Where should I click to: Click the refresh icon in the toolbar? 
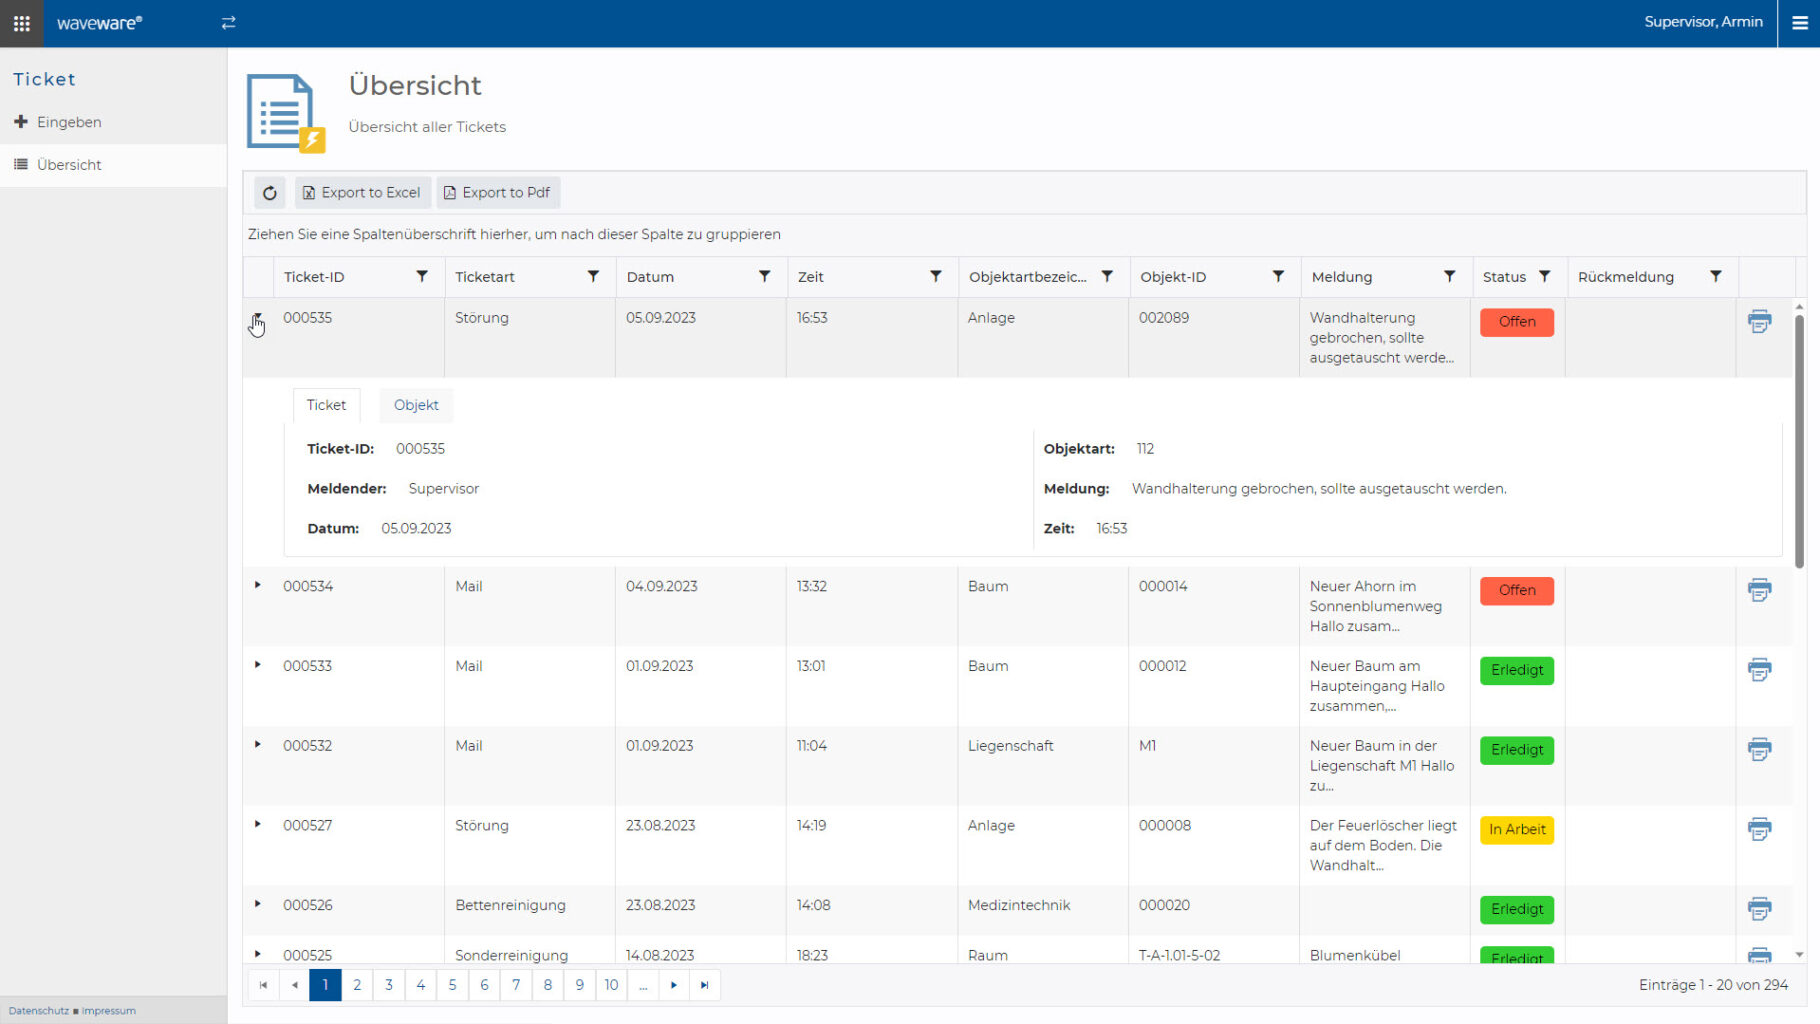click(270, 193)
